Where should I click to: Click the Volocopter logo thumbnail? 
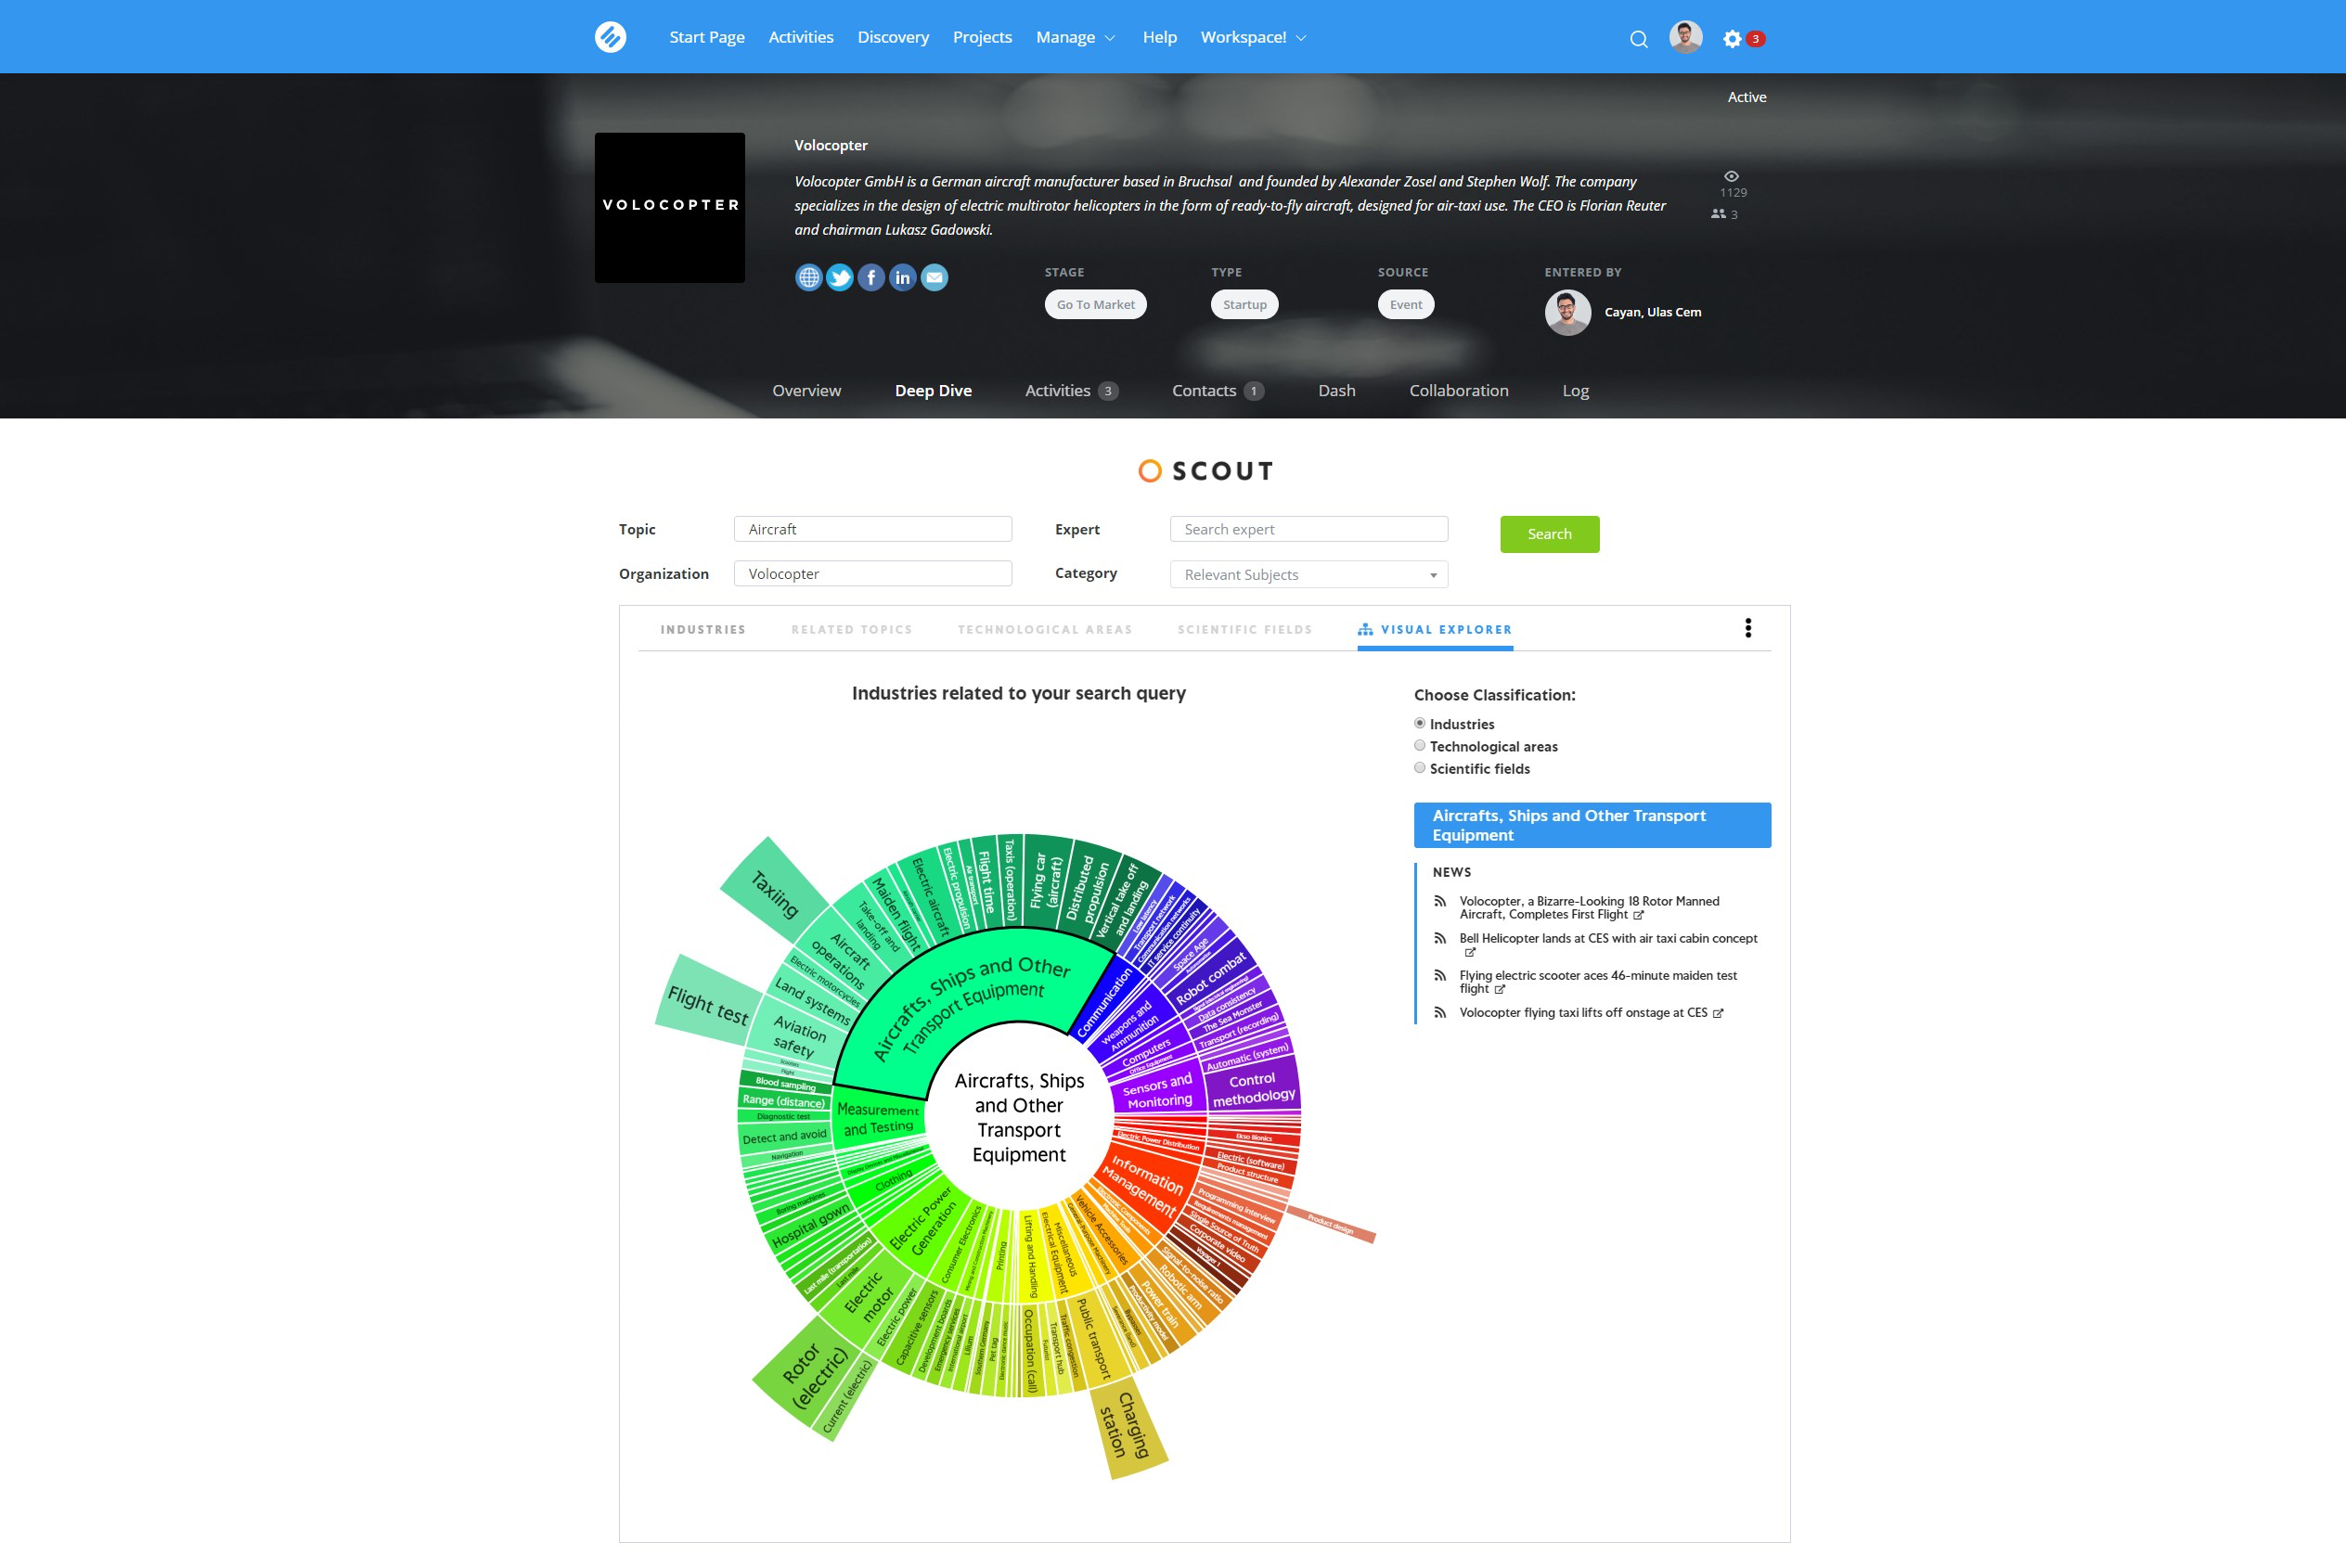669,207
